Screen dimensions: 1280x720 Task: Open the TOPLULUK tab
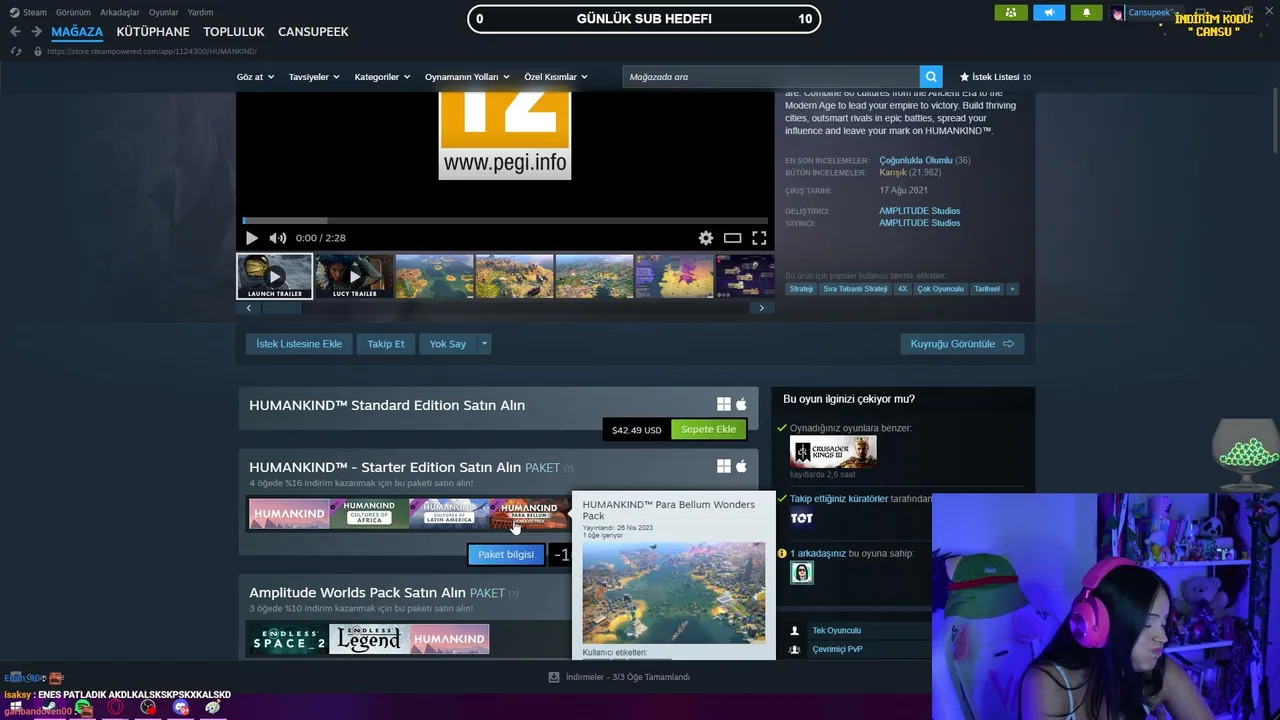pyautogui.click(x=234, y=32)
